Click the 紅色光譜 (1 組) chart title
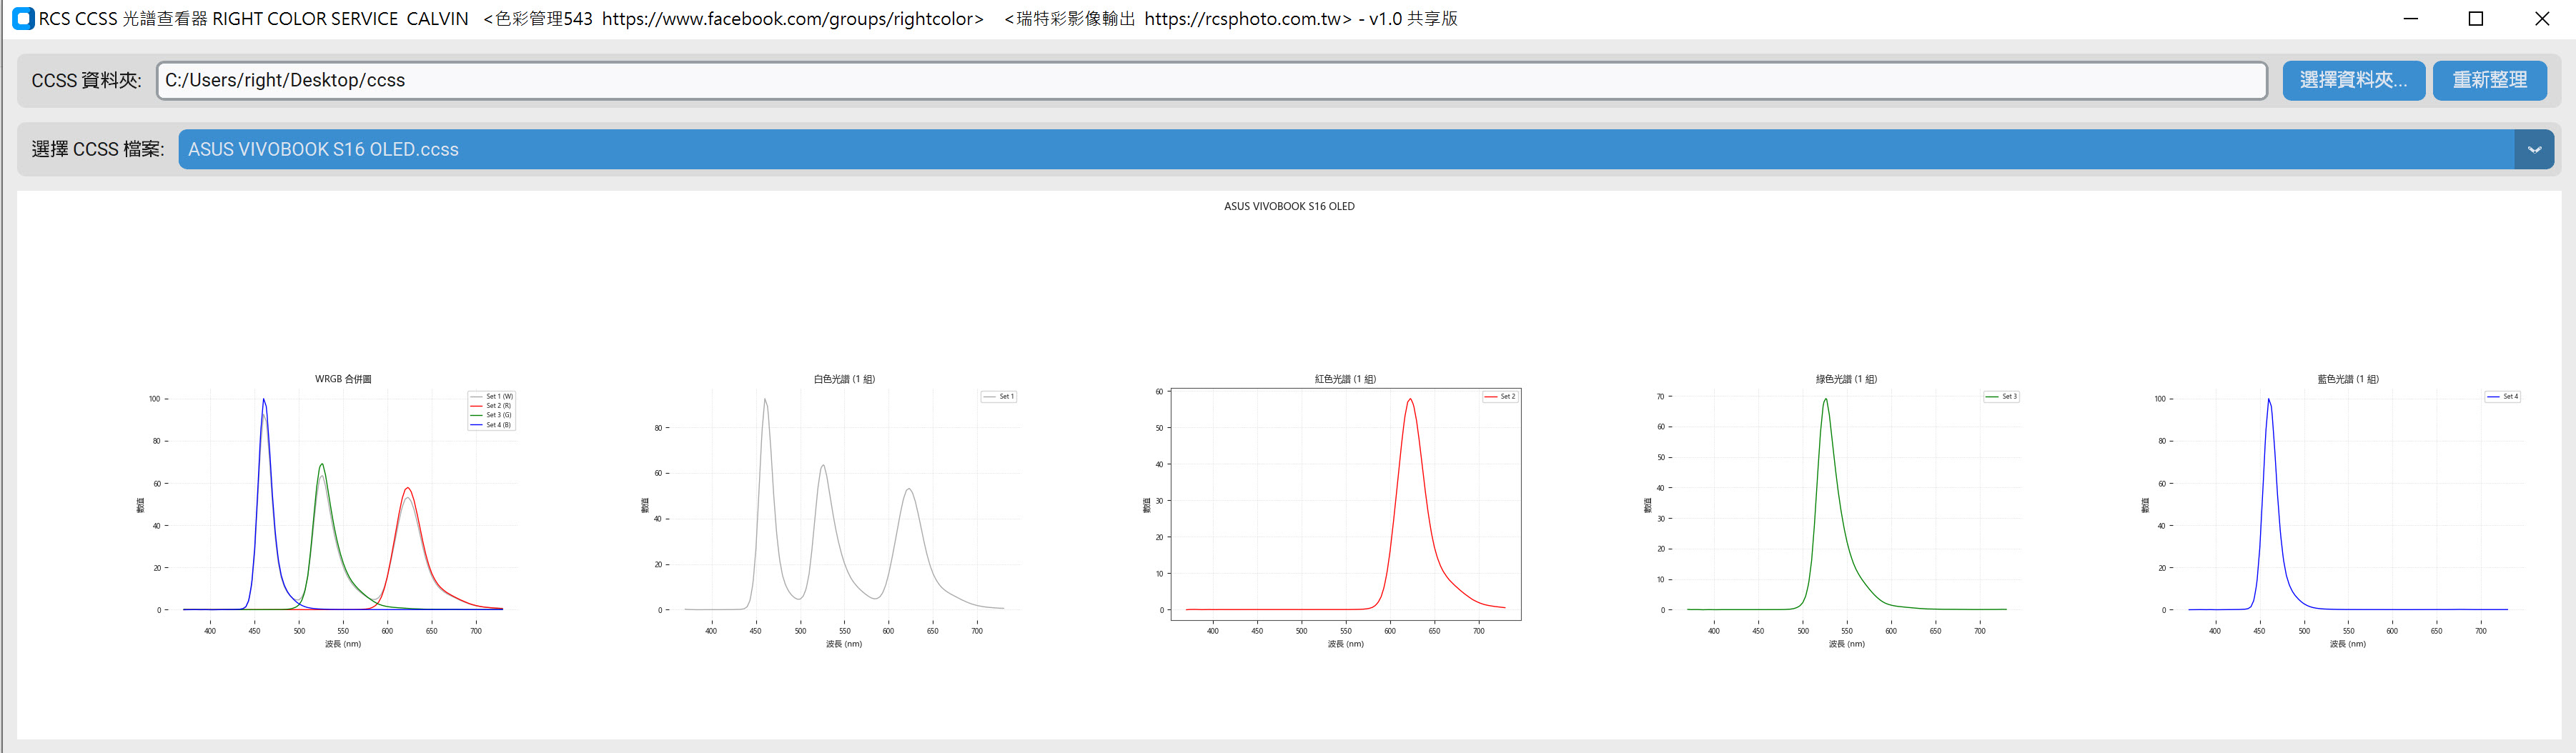The width and height of the screenshot is (2576, 753). tap(1345, 379)
